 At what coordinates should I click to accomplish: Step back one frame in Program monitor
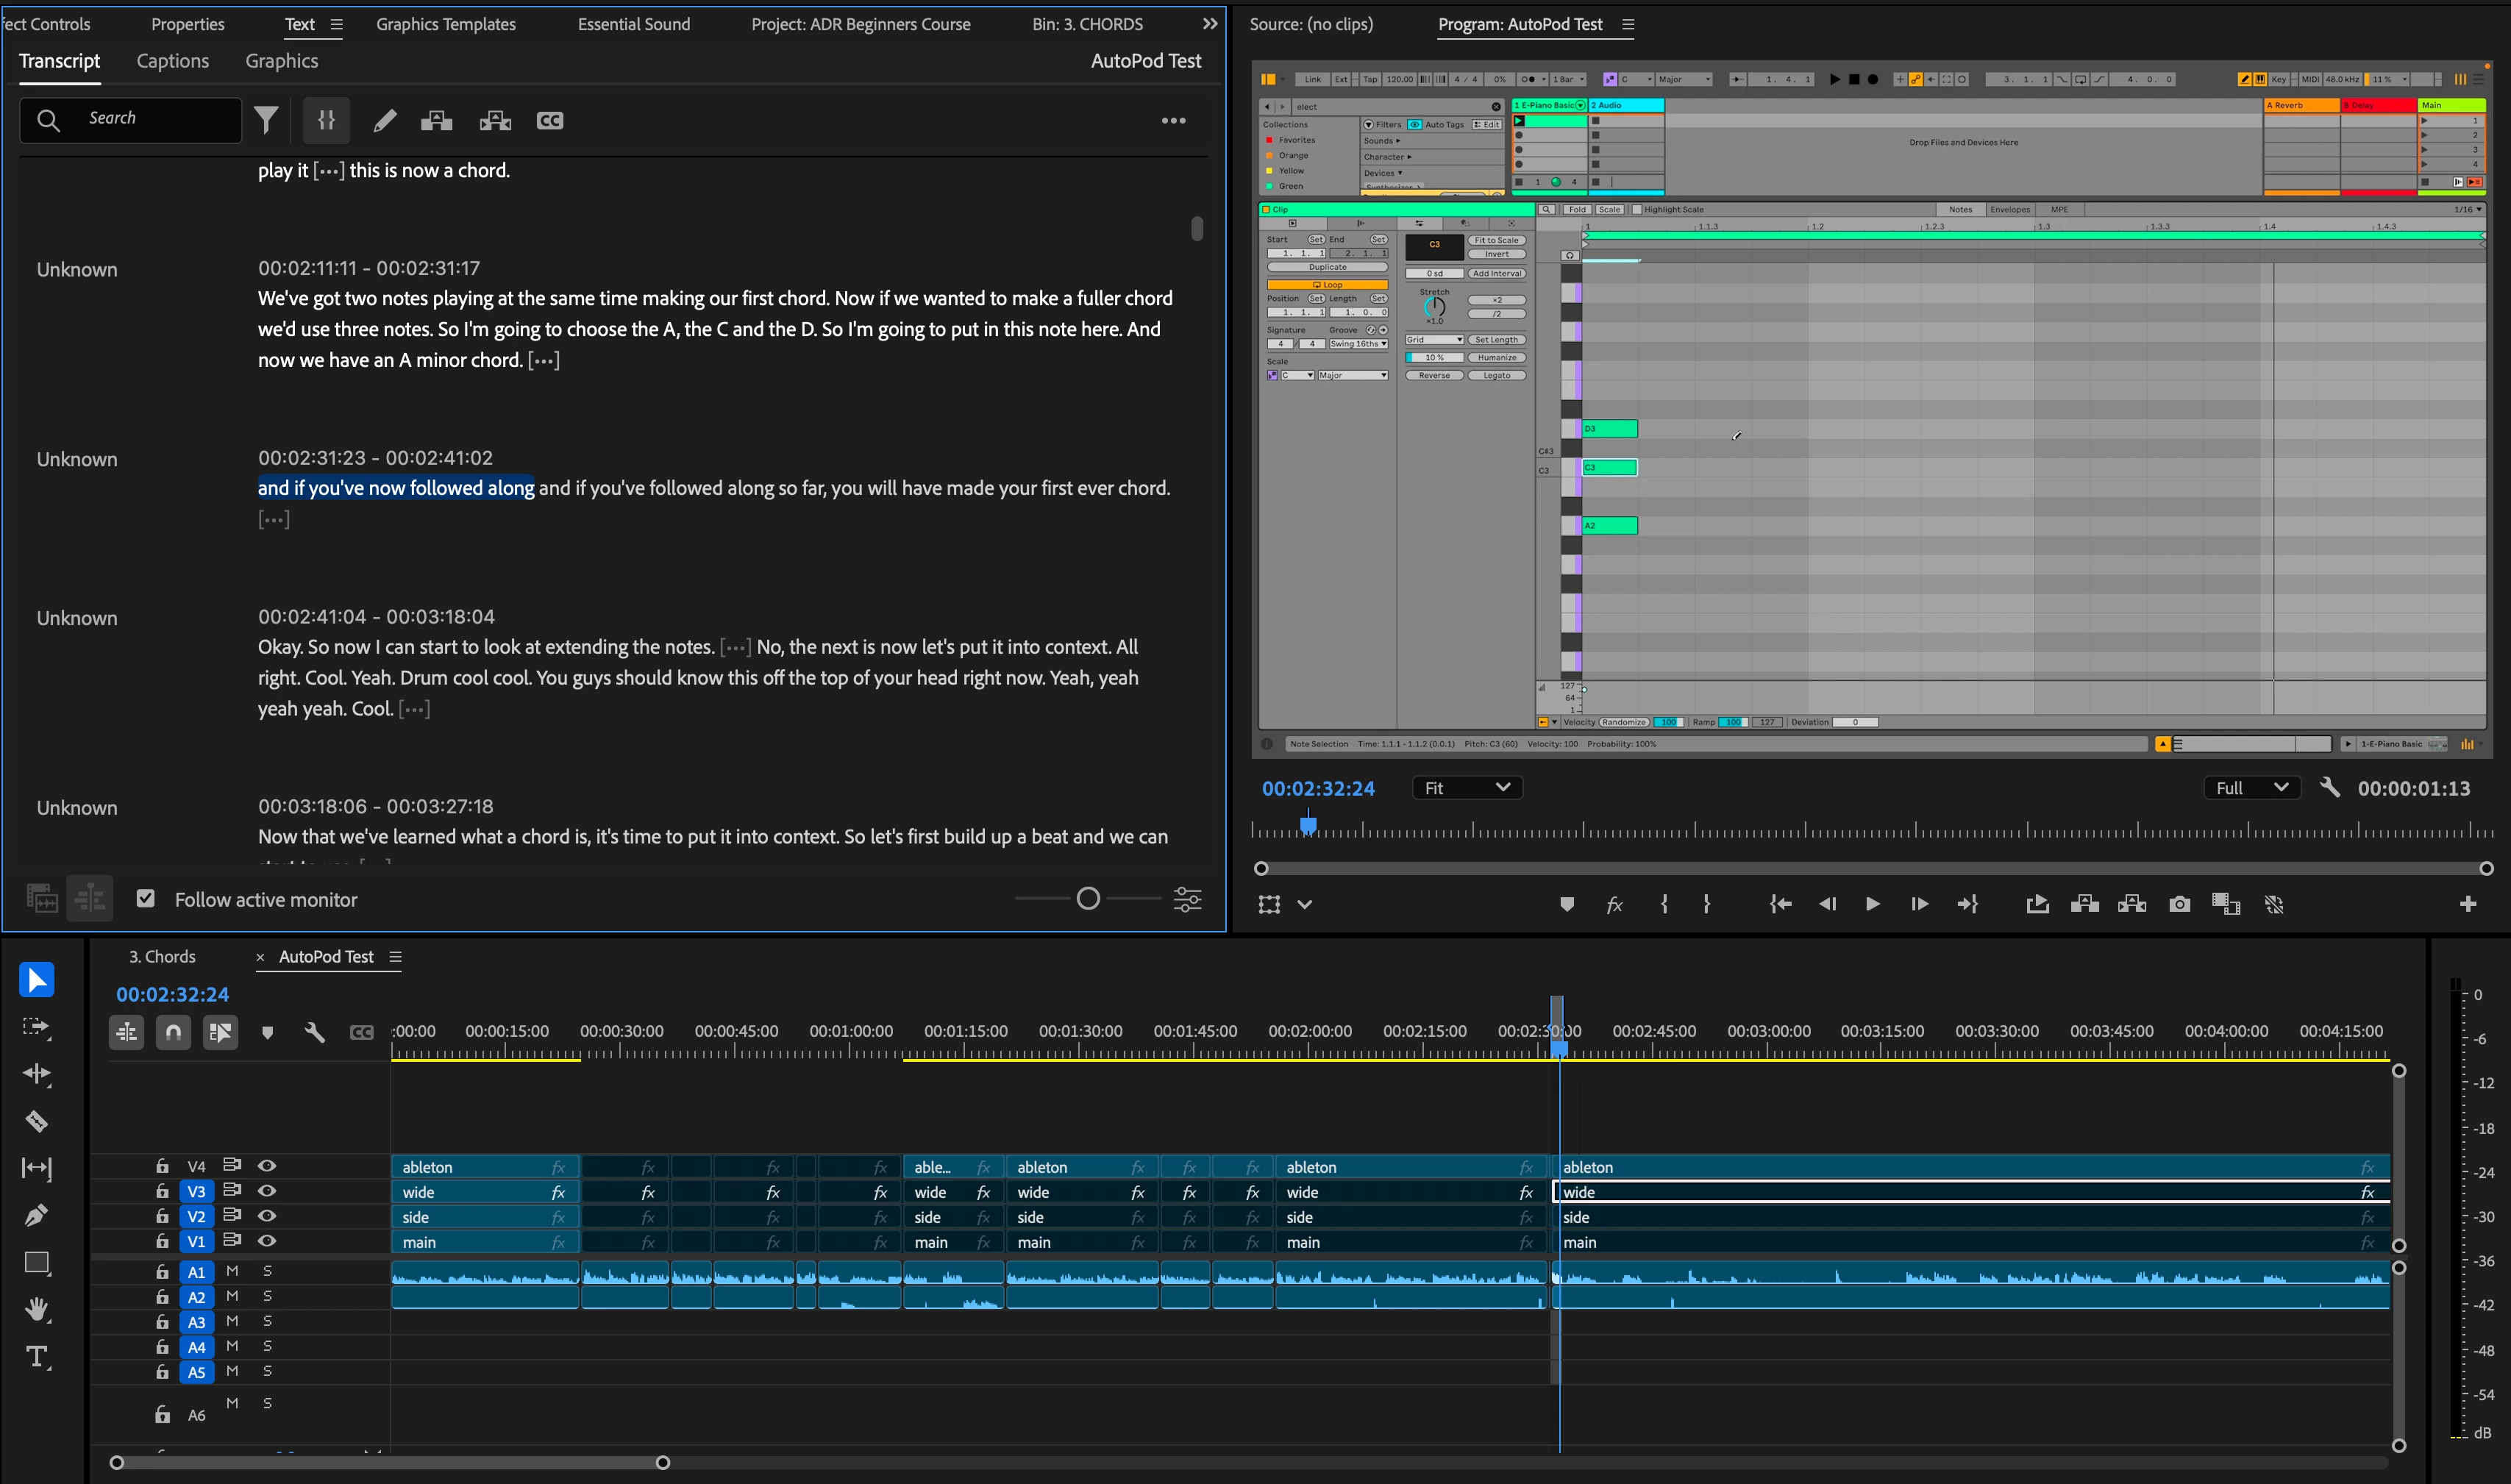click(x=1828, y=904)
